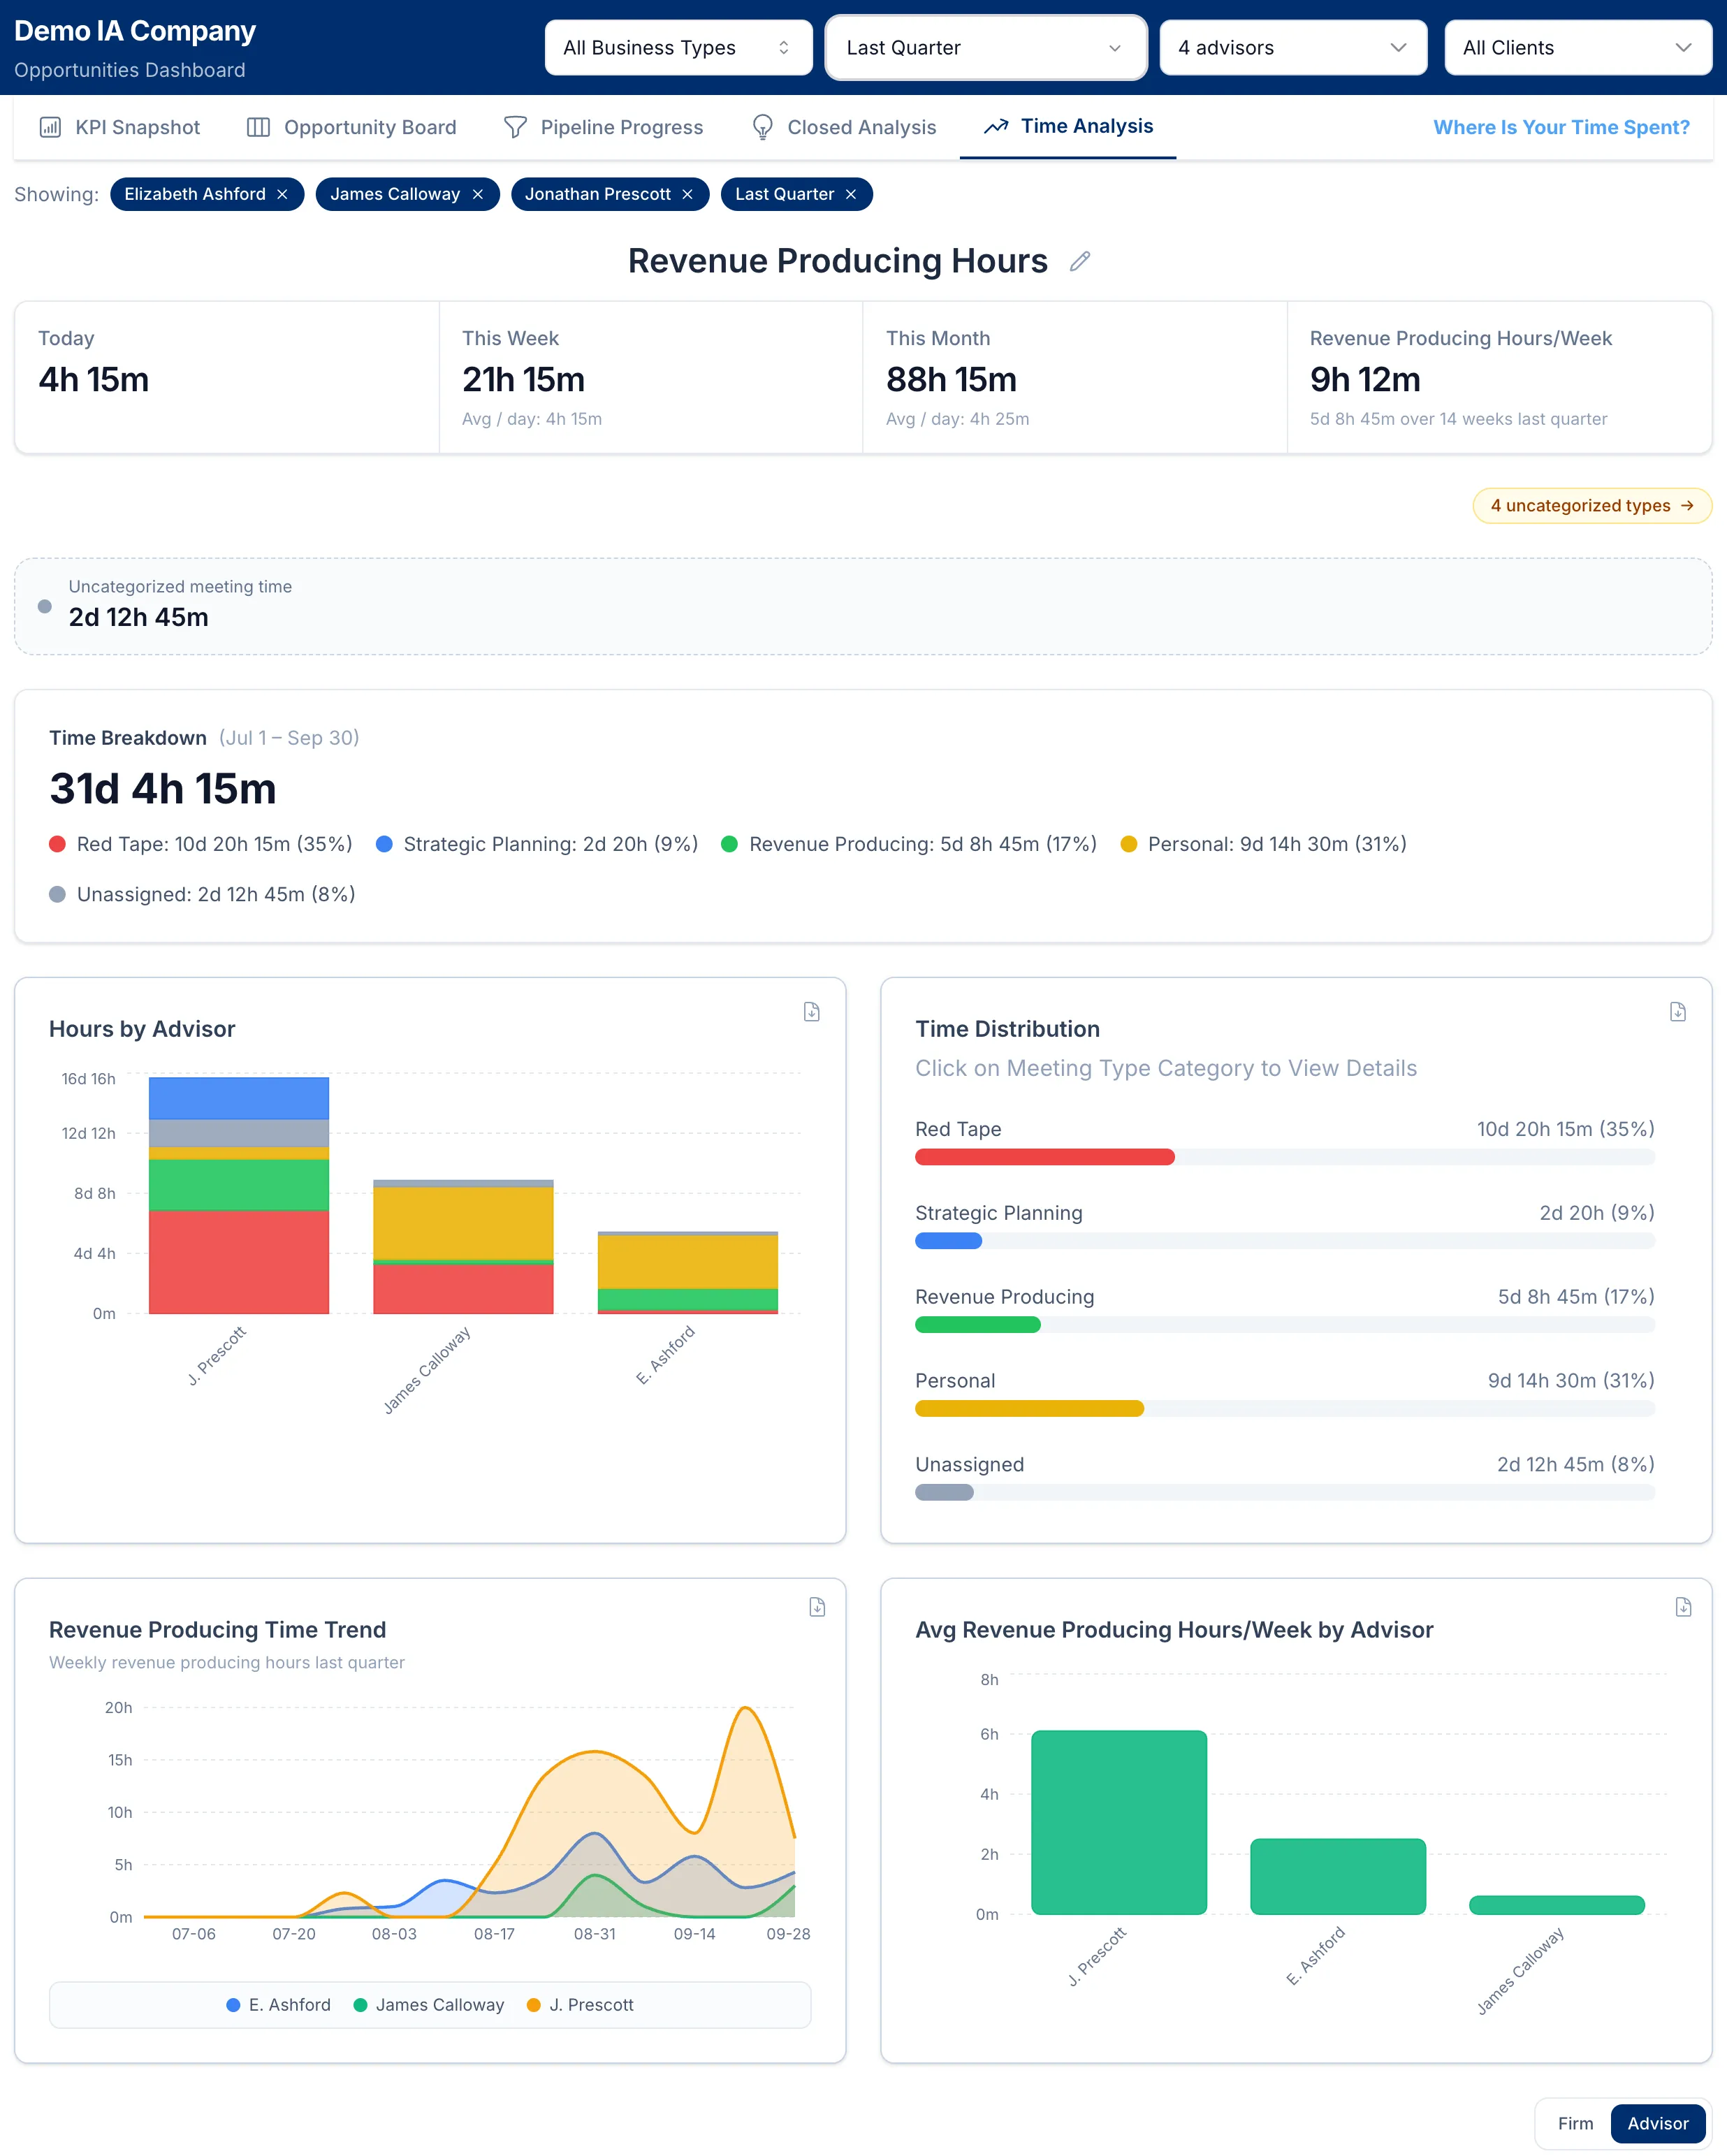
Task: Download the Time Distribution chart
Action: point(1677,1012)
